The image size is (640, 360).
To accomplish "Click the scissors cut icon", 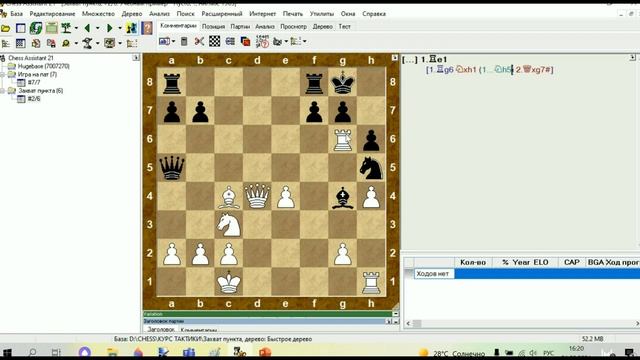I will pos(199,41).
